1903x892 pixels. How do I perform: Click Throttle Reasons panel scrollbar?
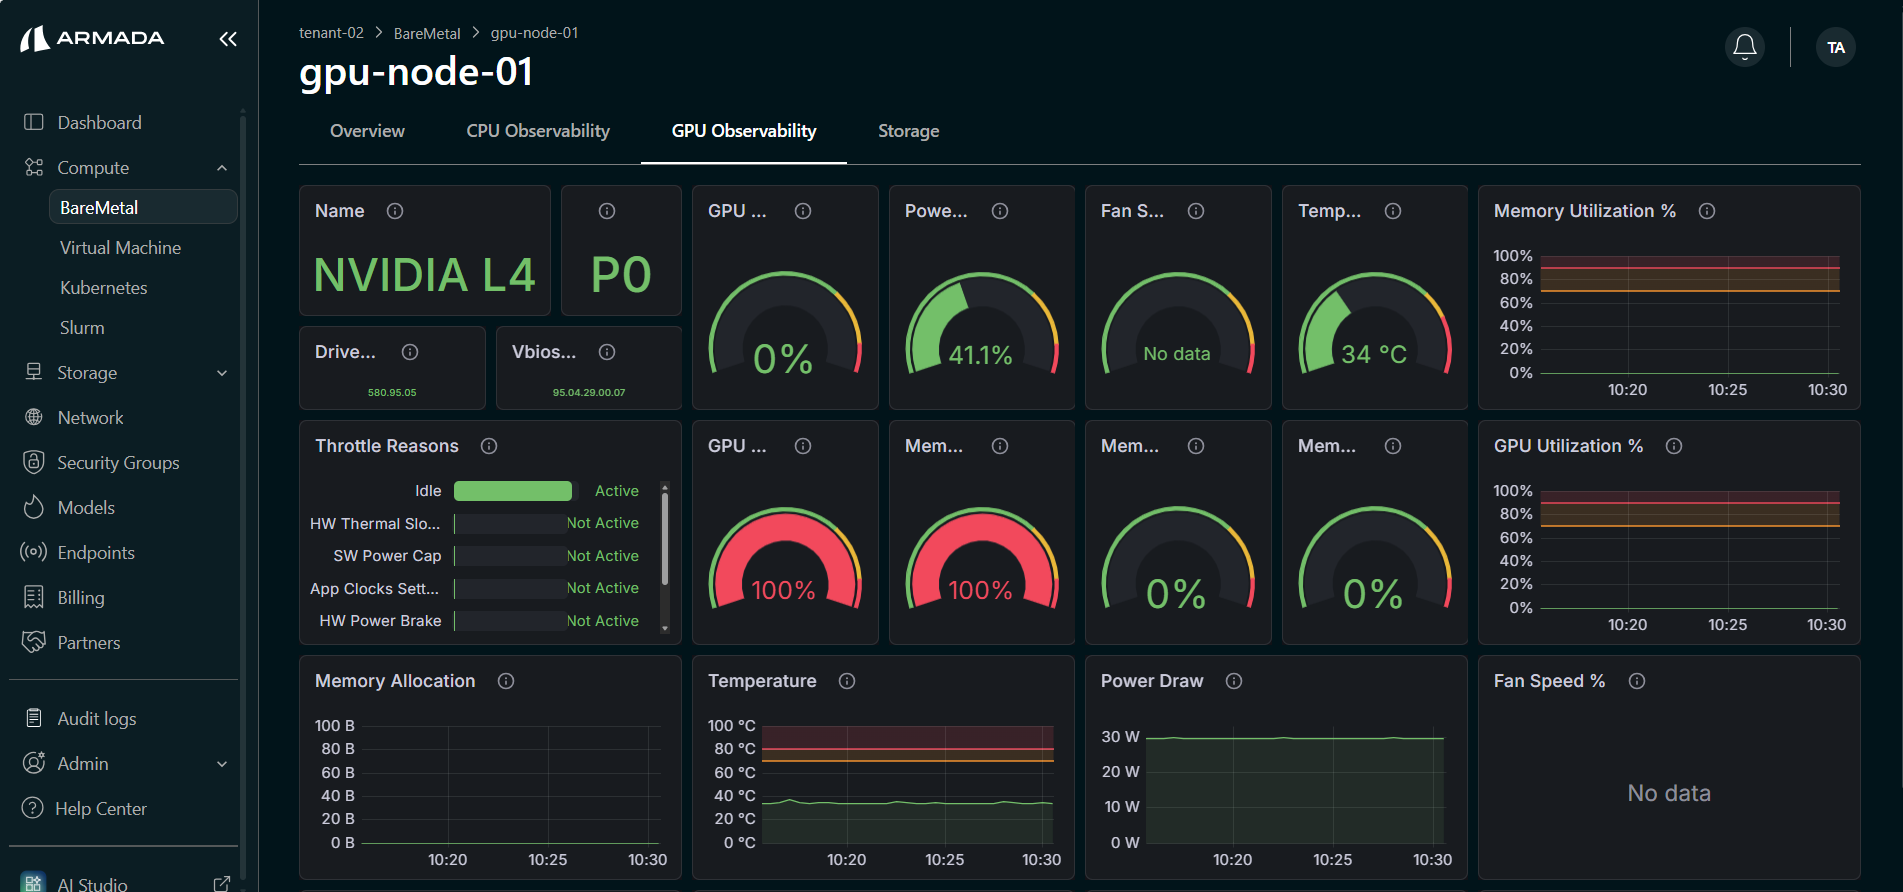click(x=665, y=540)
